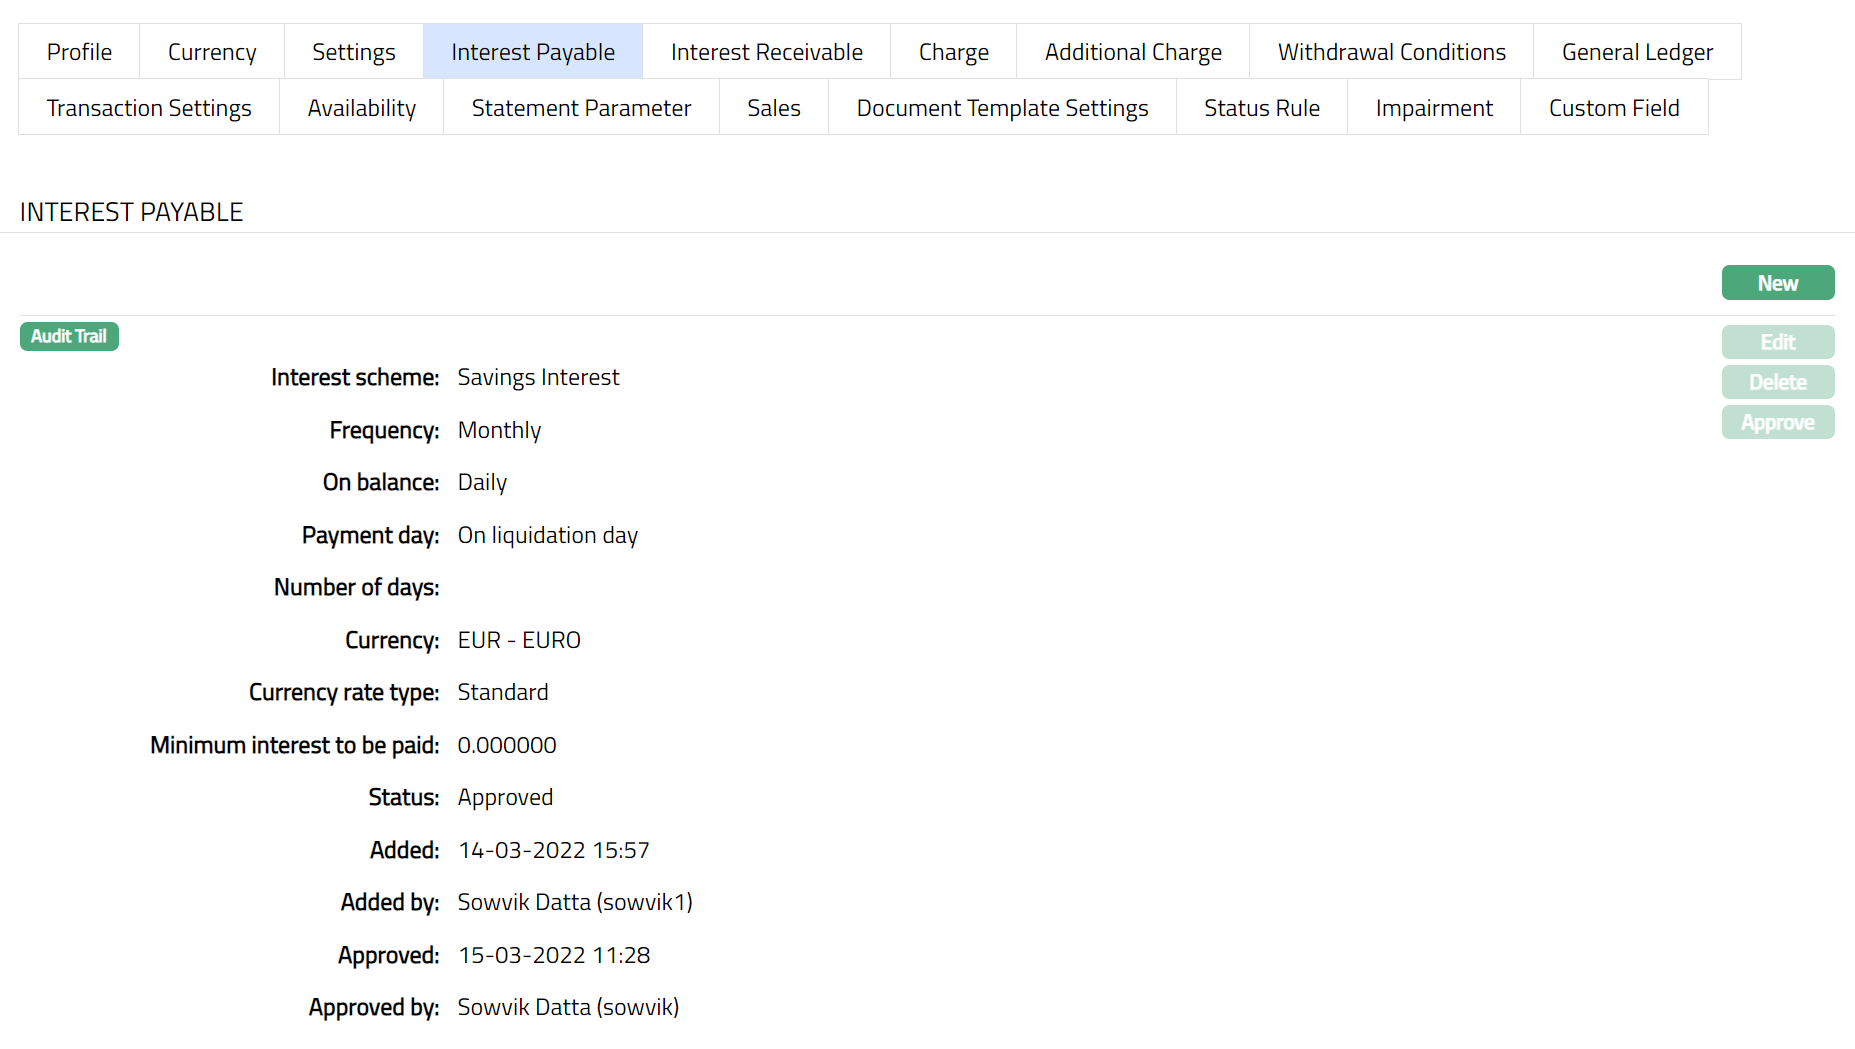Screen dimensions: 1855x1049
Task: Select the Interest Payable tab
Action: pos(533,52)
